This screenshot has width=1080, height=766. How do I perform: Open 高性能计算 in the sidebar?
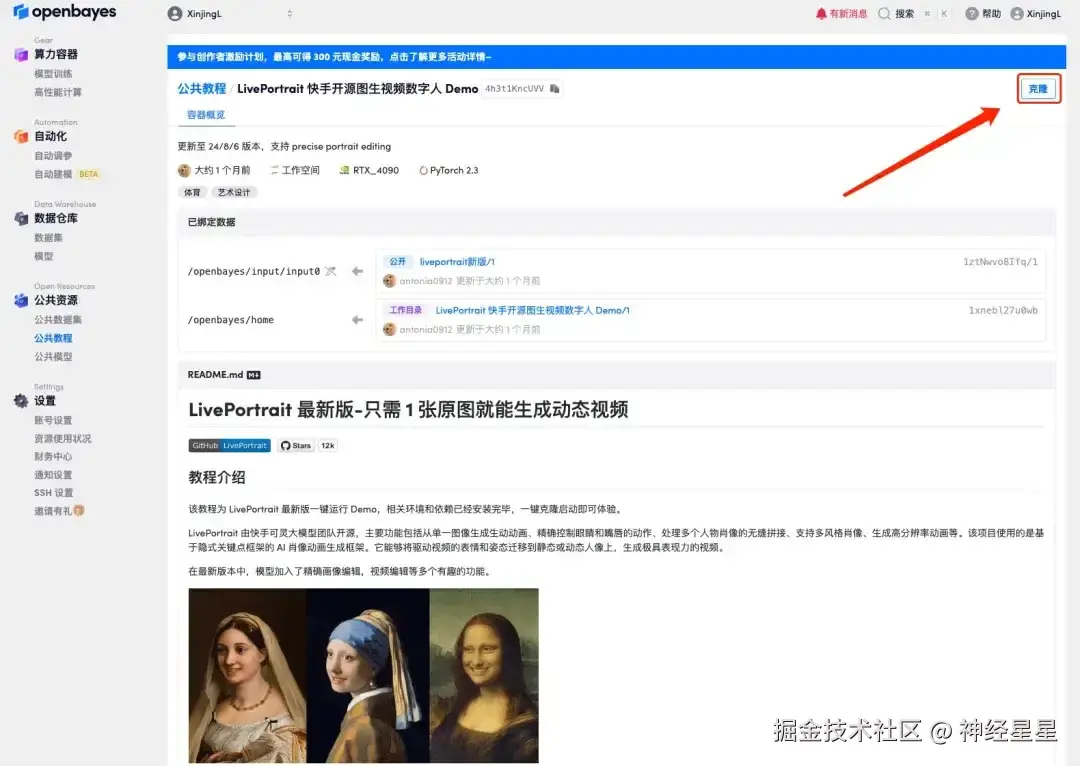click(x=58, y=92)
